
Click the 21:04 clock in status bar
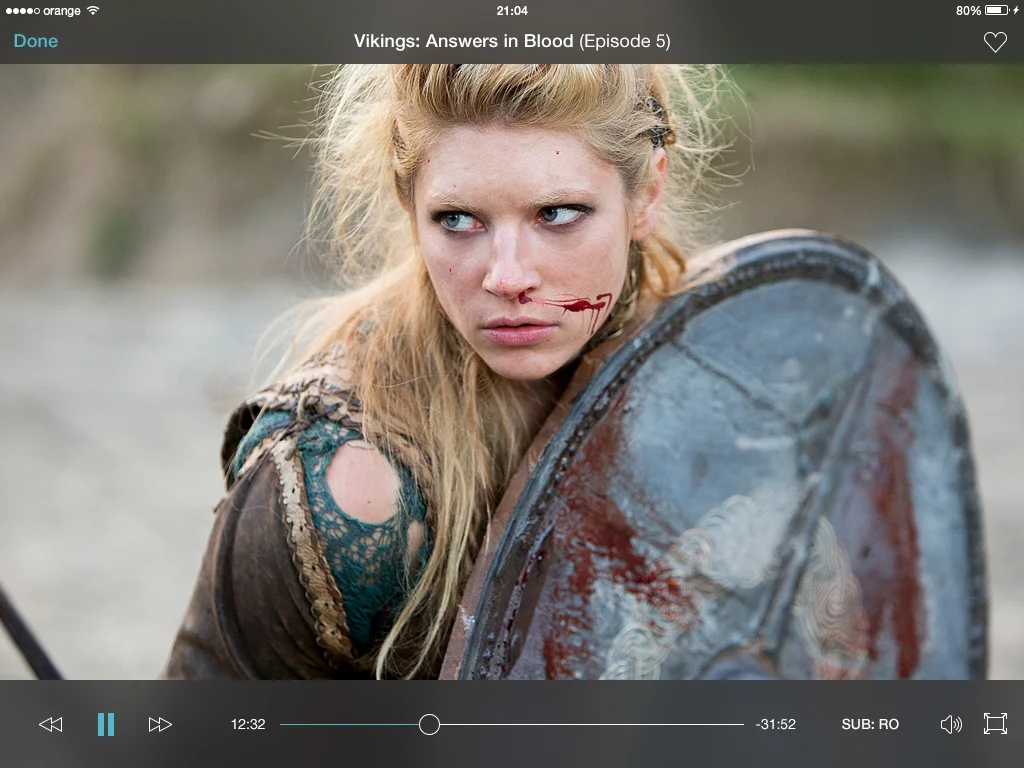point(512,10)
